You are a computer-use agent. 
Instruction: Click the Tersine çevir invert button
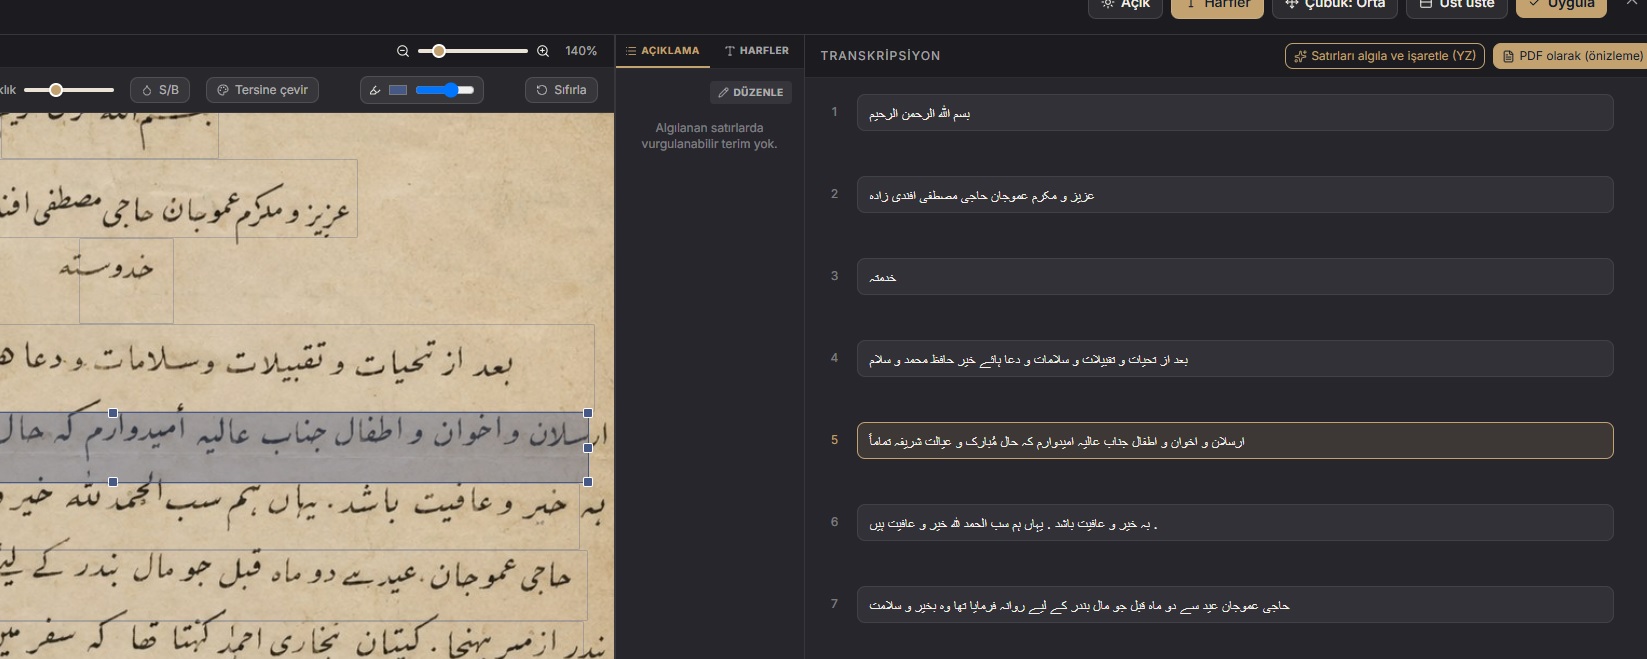pos(263,90)
